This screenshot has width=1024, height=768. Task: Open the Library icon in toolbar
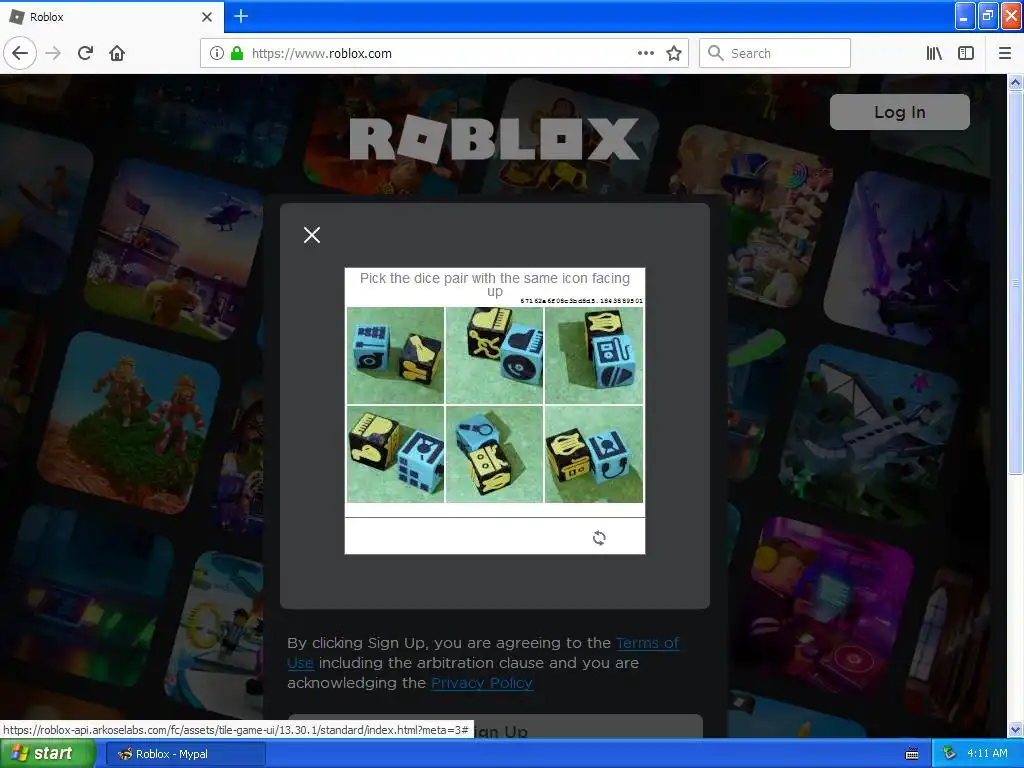(934, 53)
